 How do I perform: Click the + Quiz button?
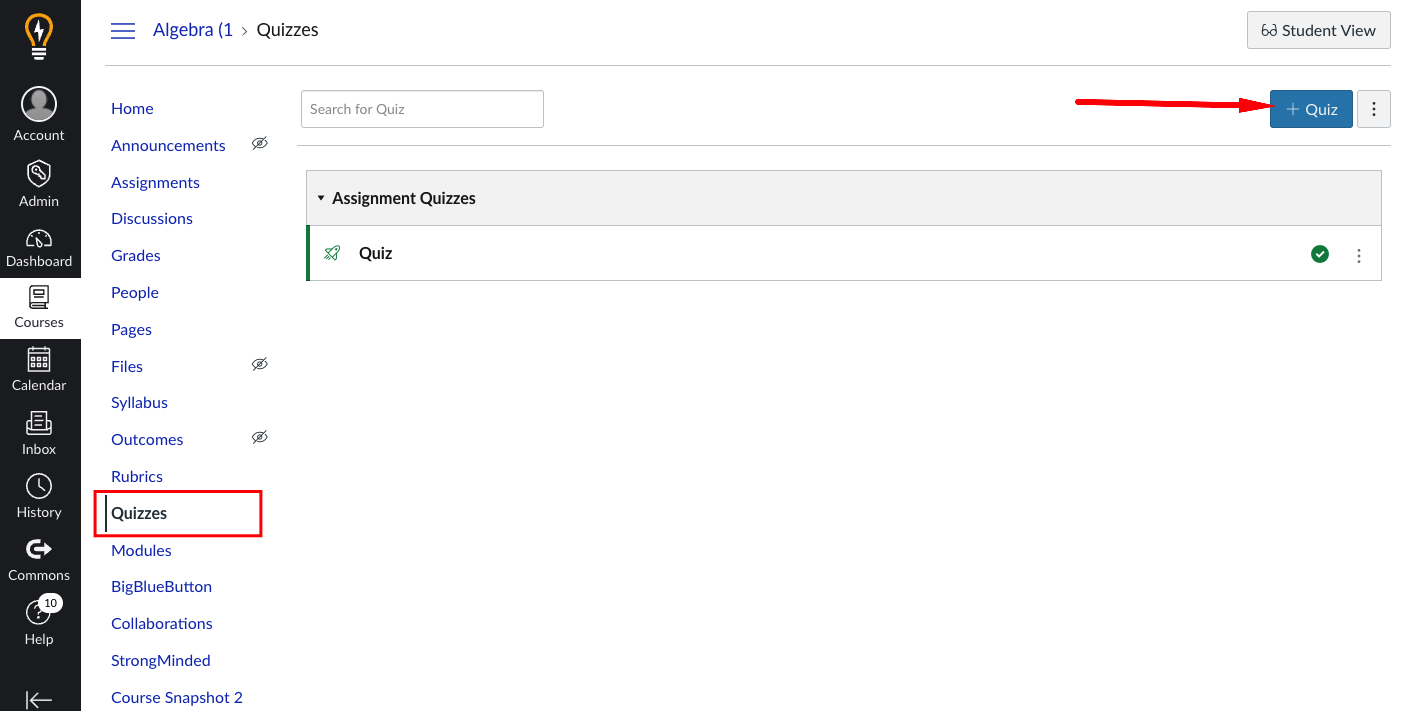(x=1310, y=109)
